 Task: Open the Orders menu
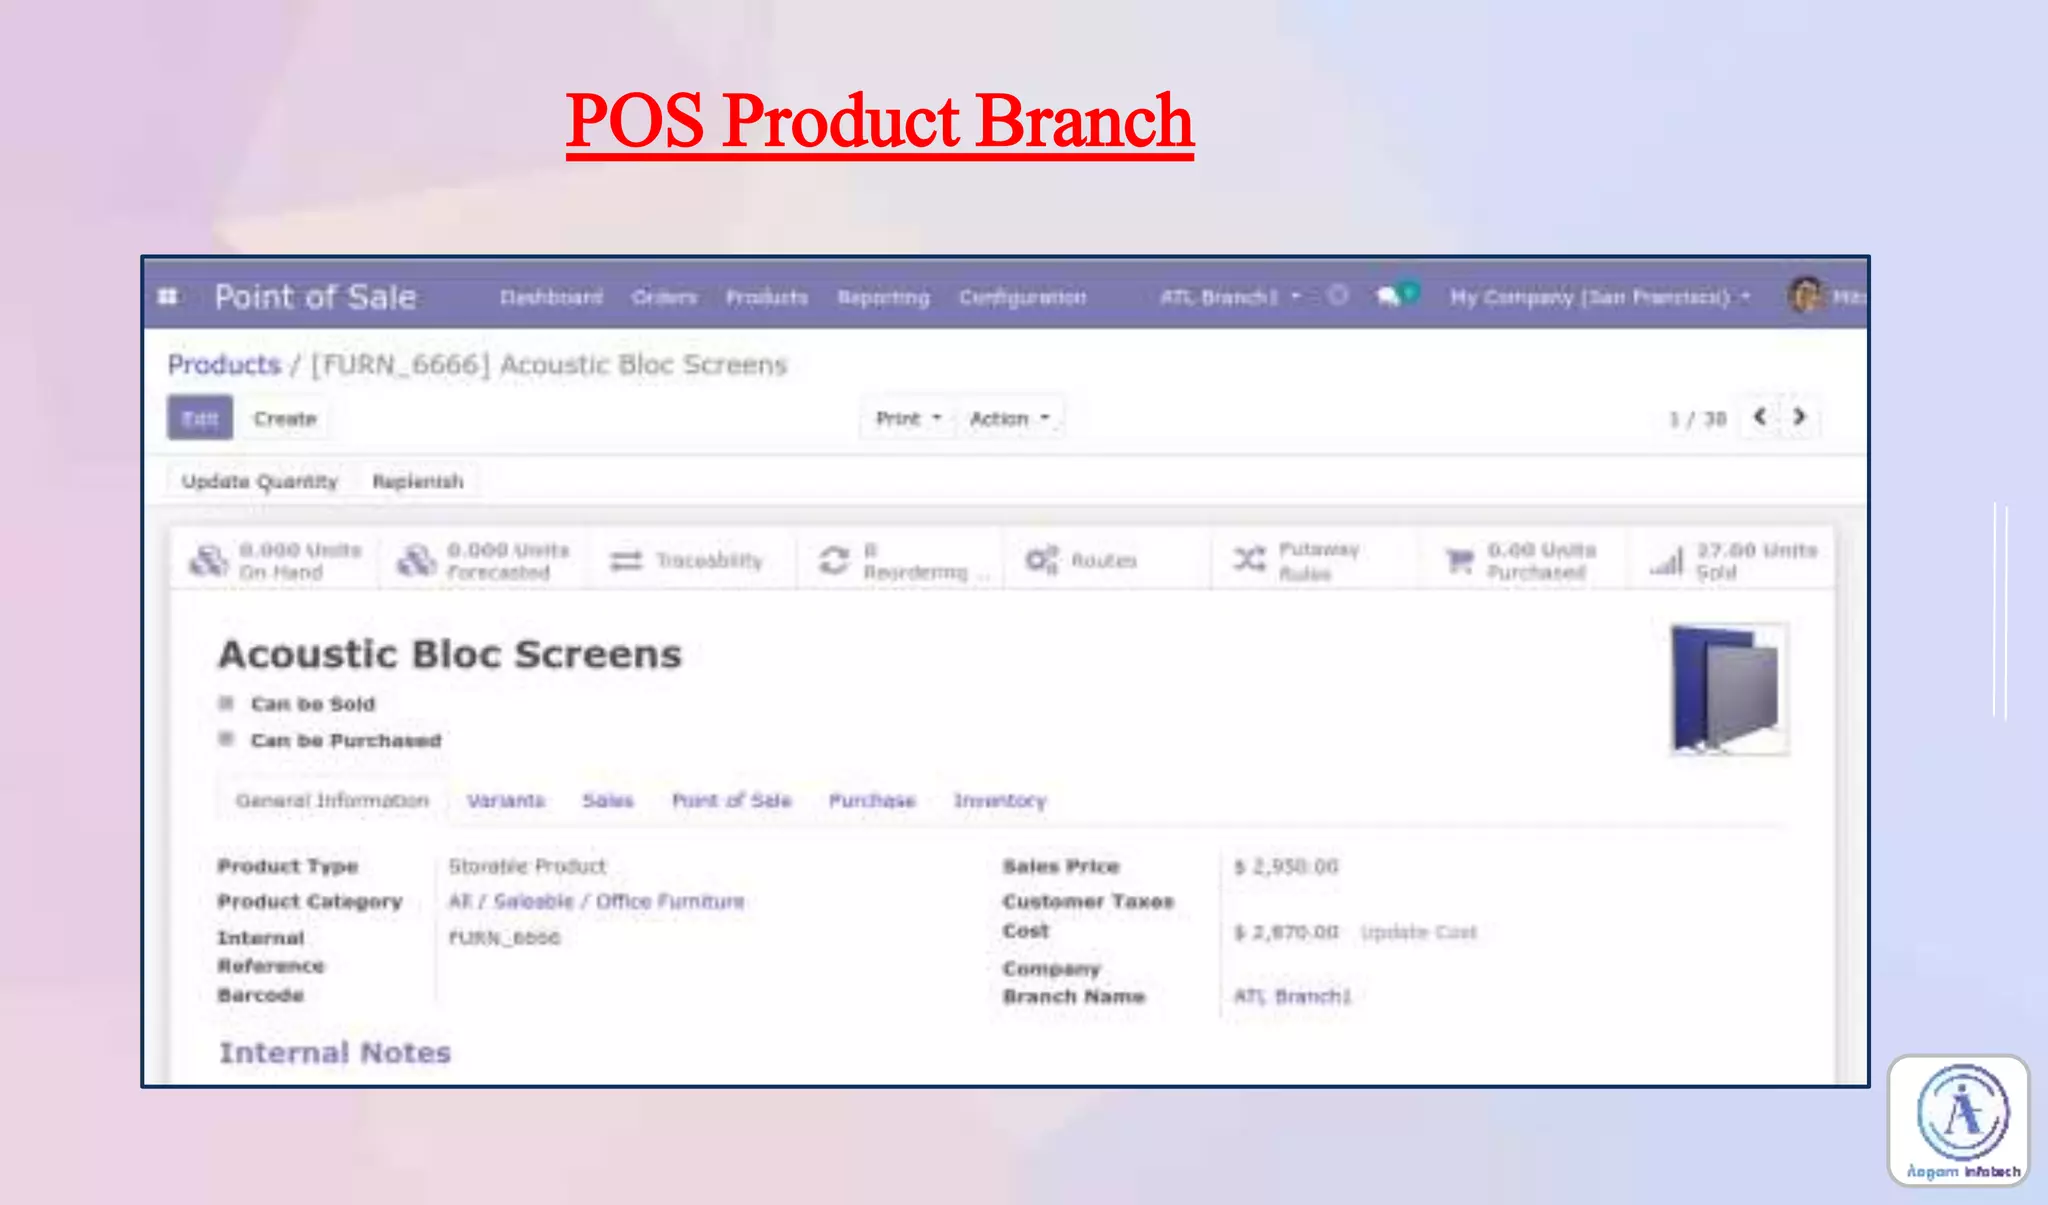[x=664, y=297]
